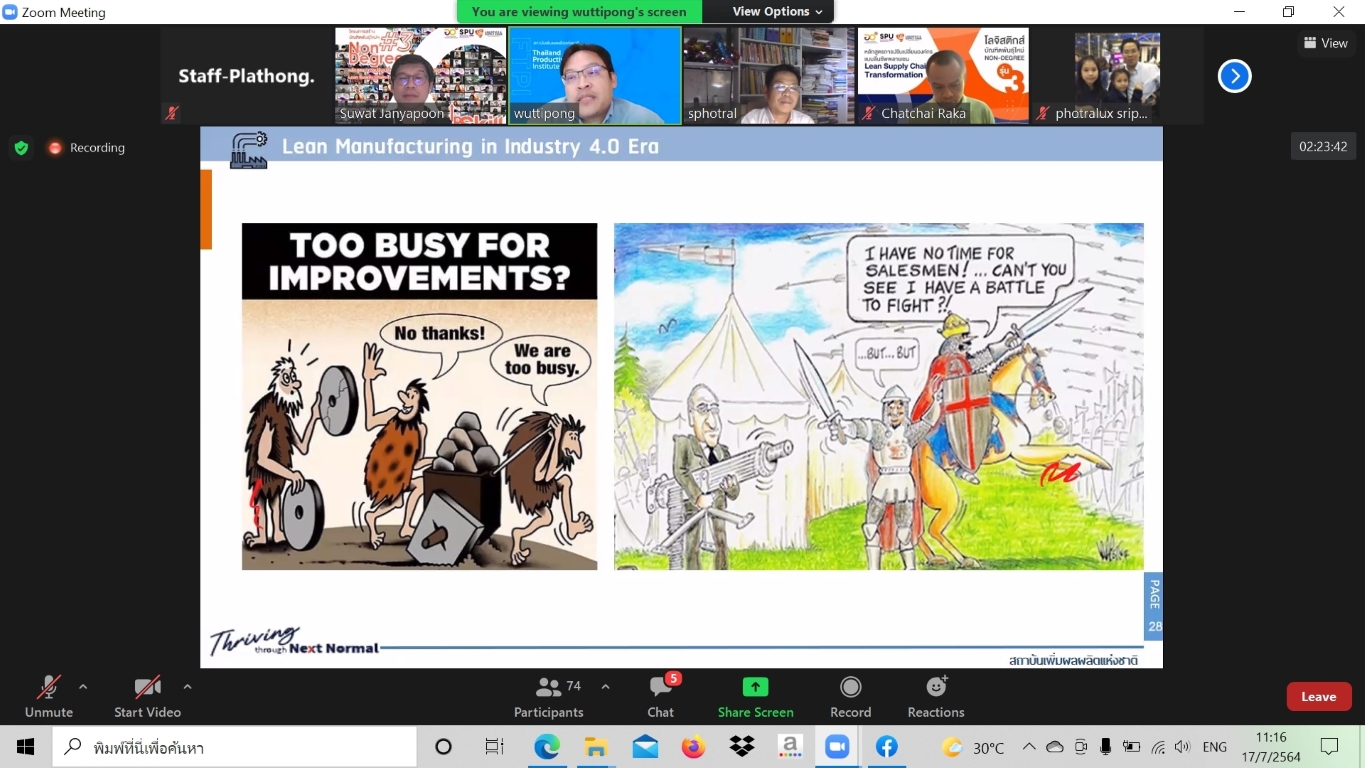The image size is (1365, 768).
Task: Click the knight and salesman cartoon image
Action: pyautogui.click(x=879, y=397)
